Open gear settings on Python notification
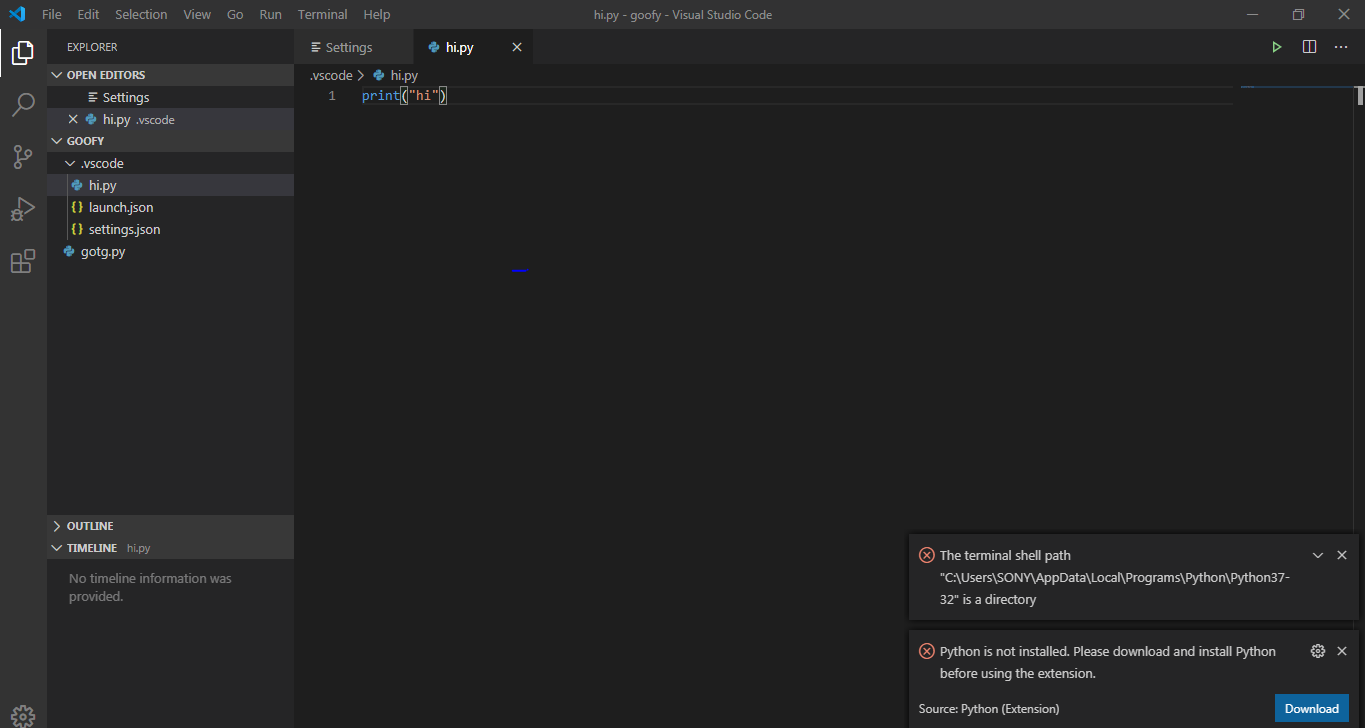This screenshot has height=728, width=1365. pos(1318,651)
